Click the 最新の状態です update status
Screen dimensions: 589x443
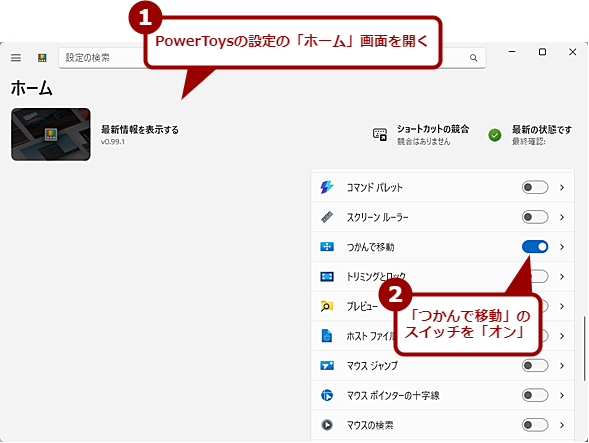pyautogui.click(x=541, y=130)
